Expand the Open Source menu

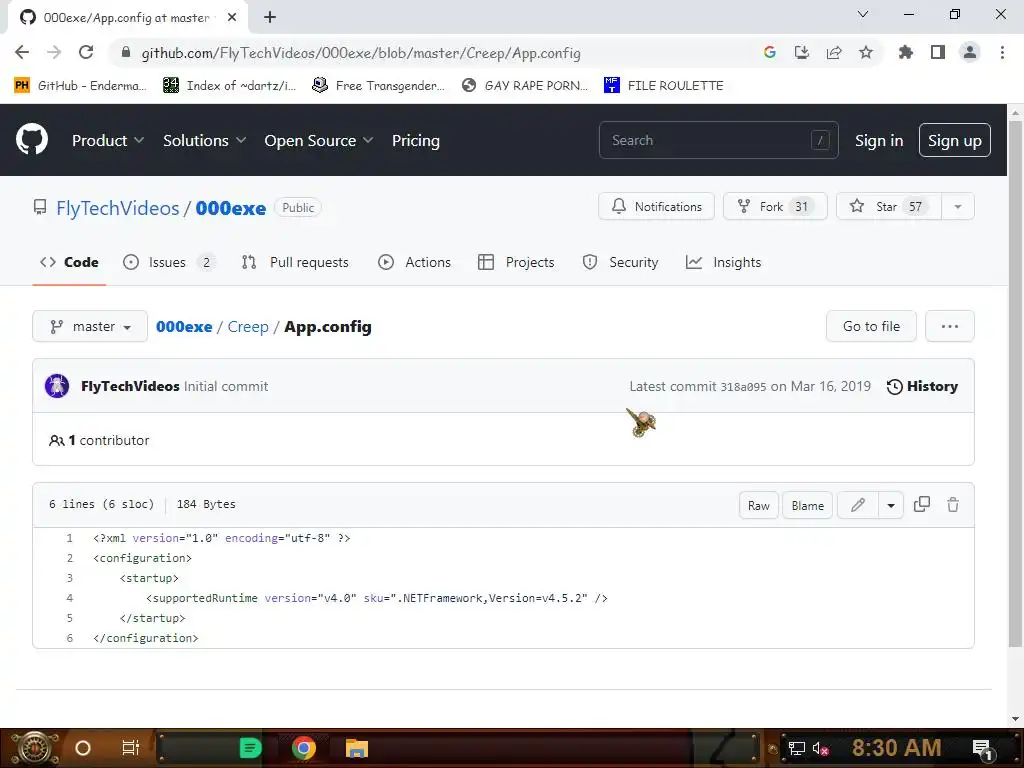tap(319, 140)
